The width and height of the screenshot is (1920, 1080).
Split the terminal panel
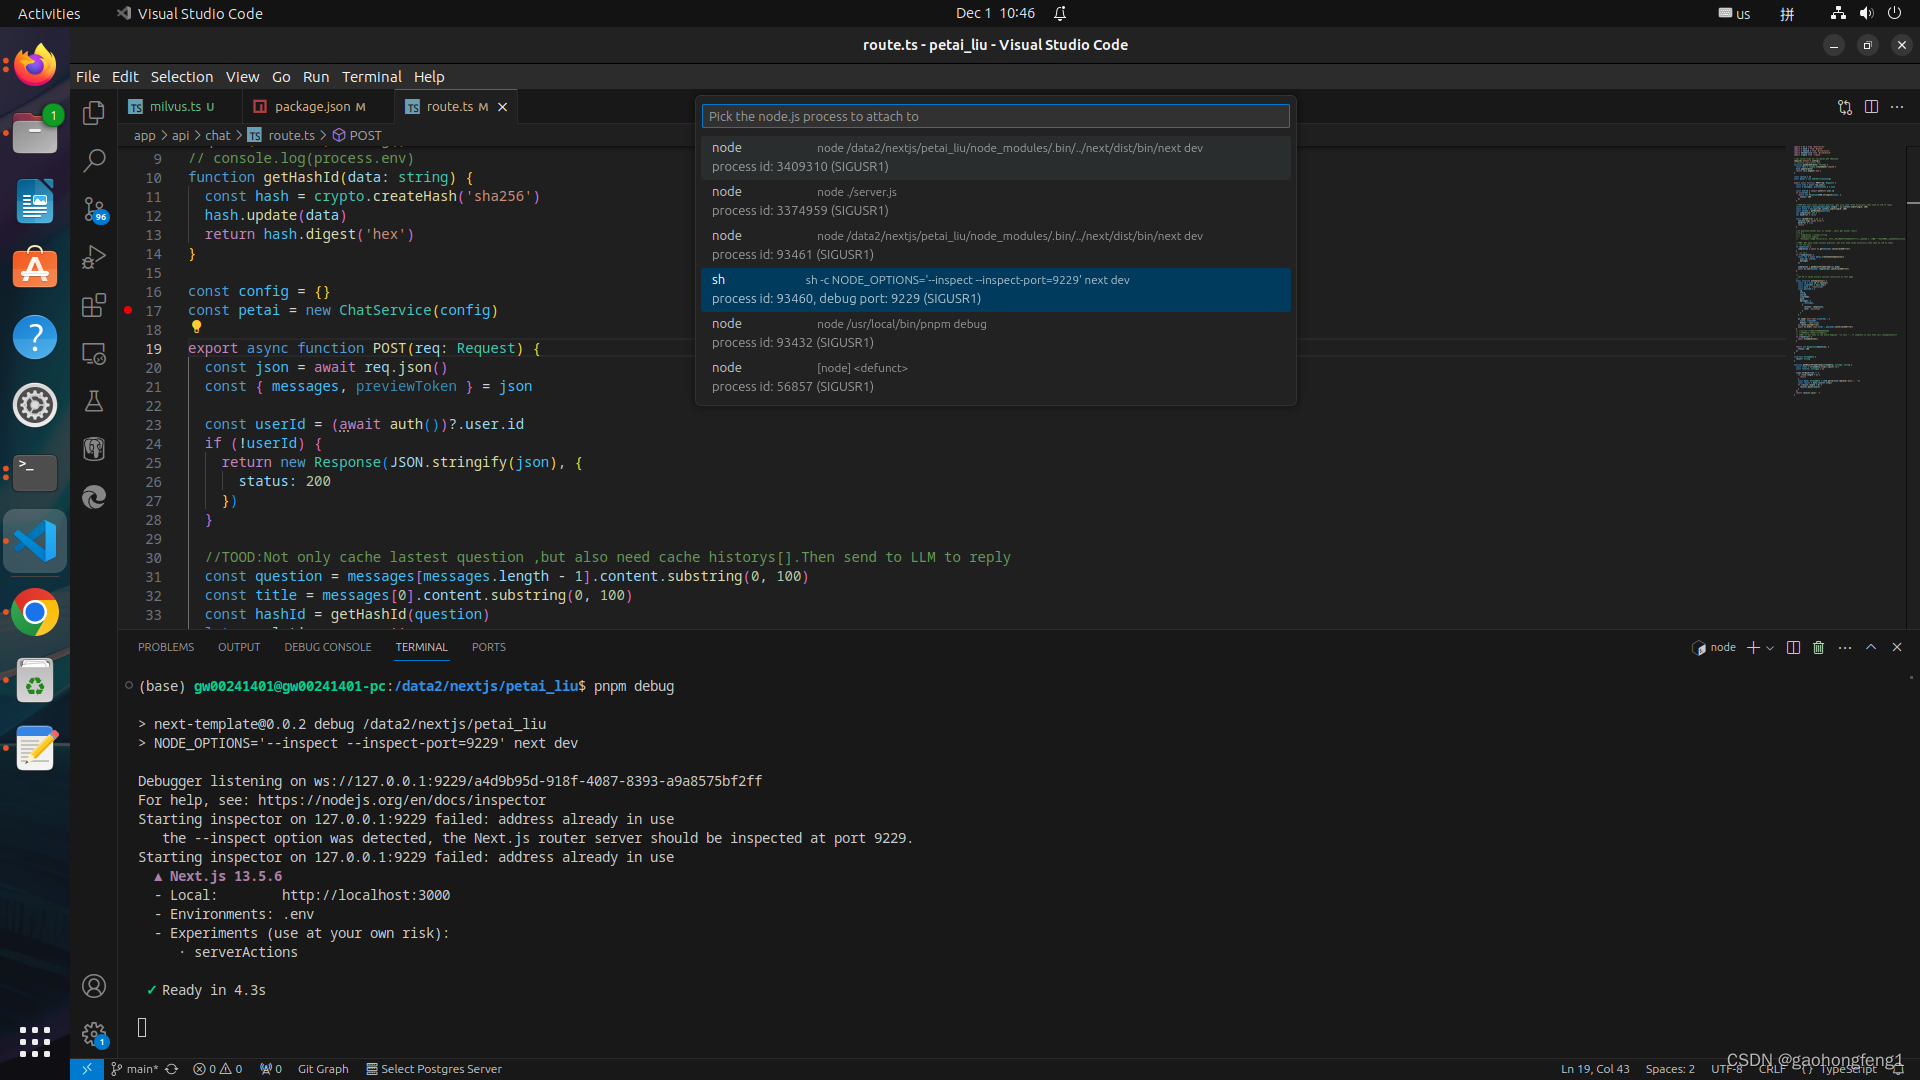pos(1793,648)
